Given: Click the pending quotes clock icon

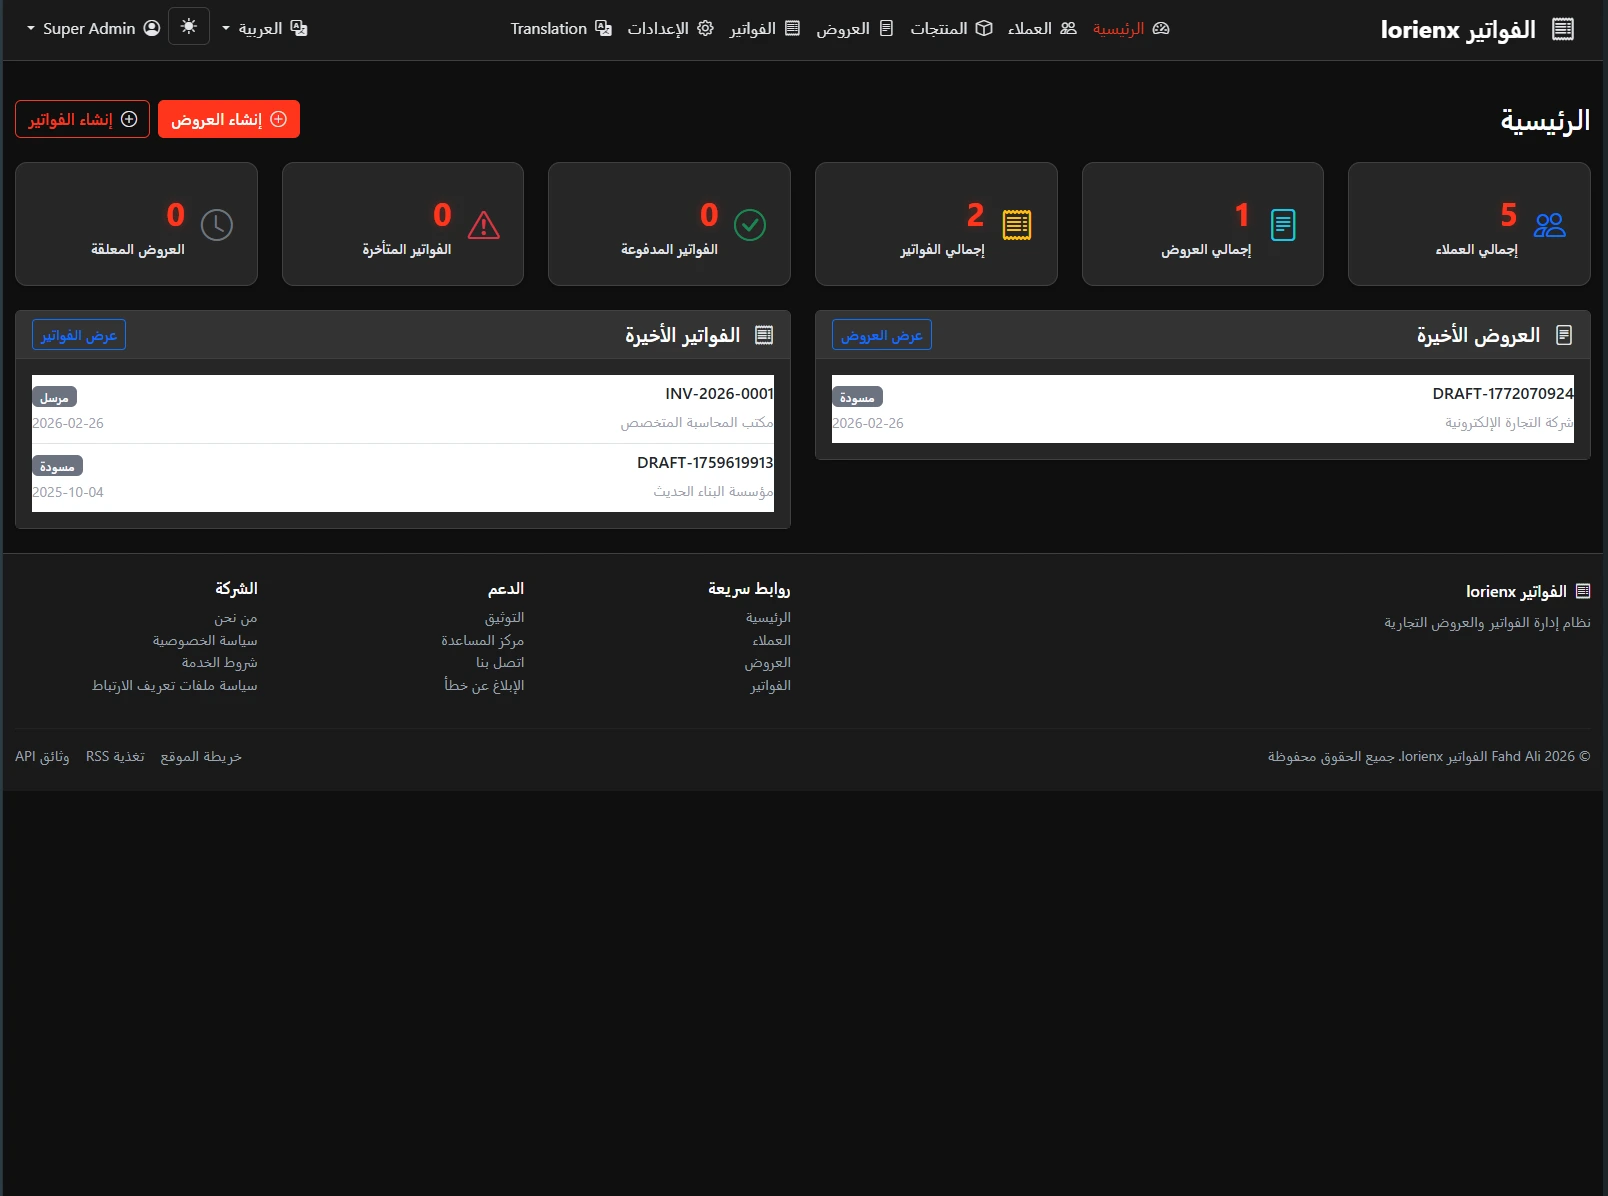Looking at the screenshot, I should click(216, 225).
